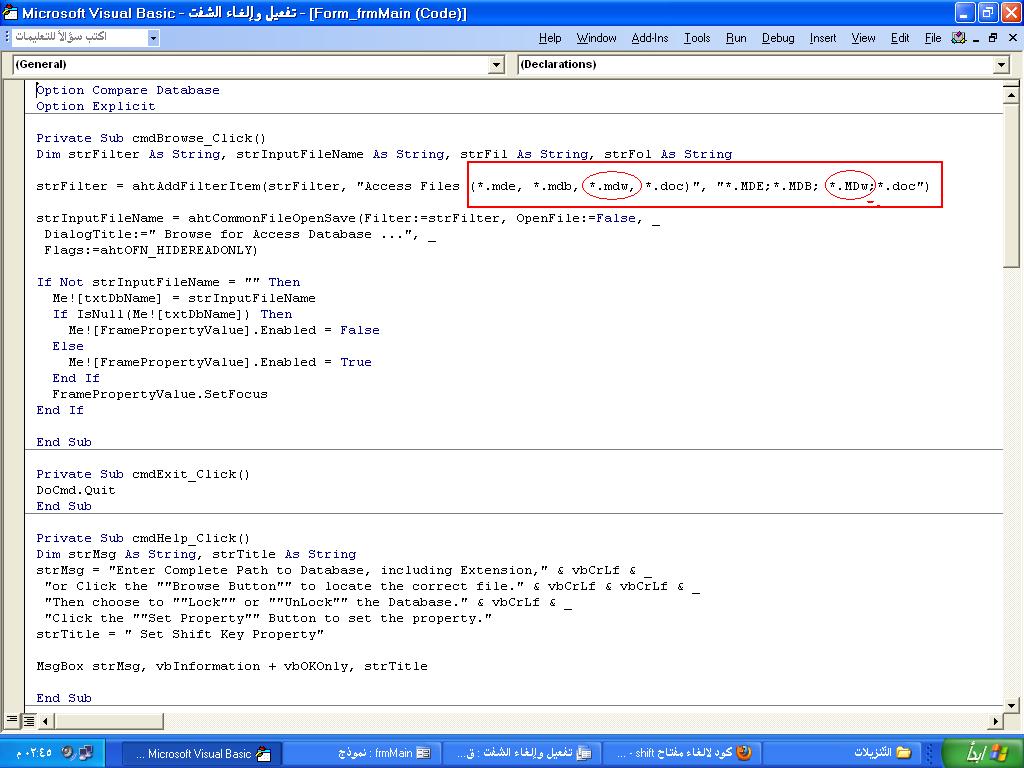Click the 'Me![txtDbName] = strInputFileName' line
Image resolution: width=1024 pixels, height=768 pixels.
(184, 298)
